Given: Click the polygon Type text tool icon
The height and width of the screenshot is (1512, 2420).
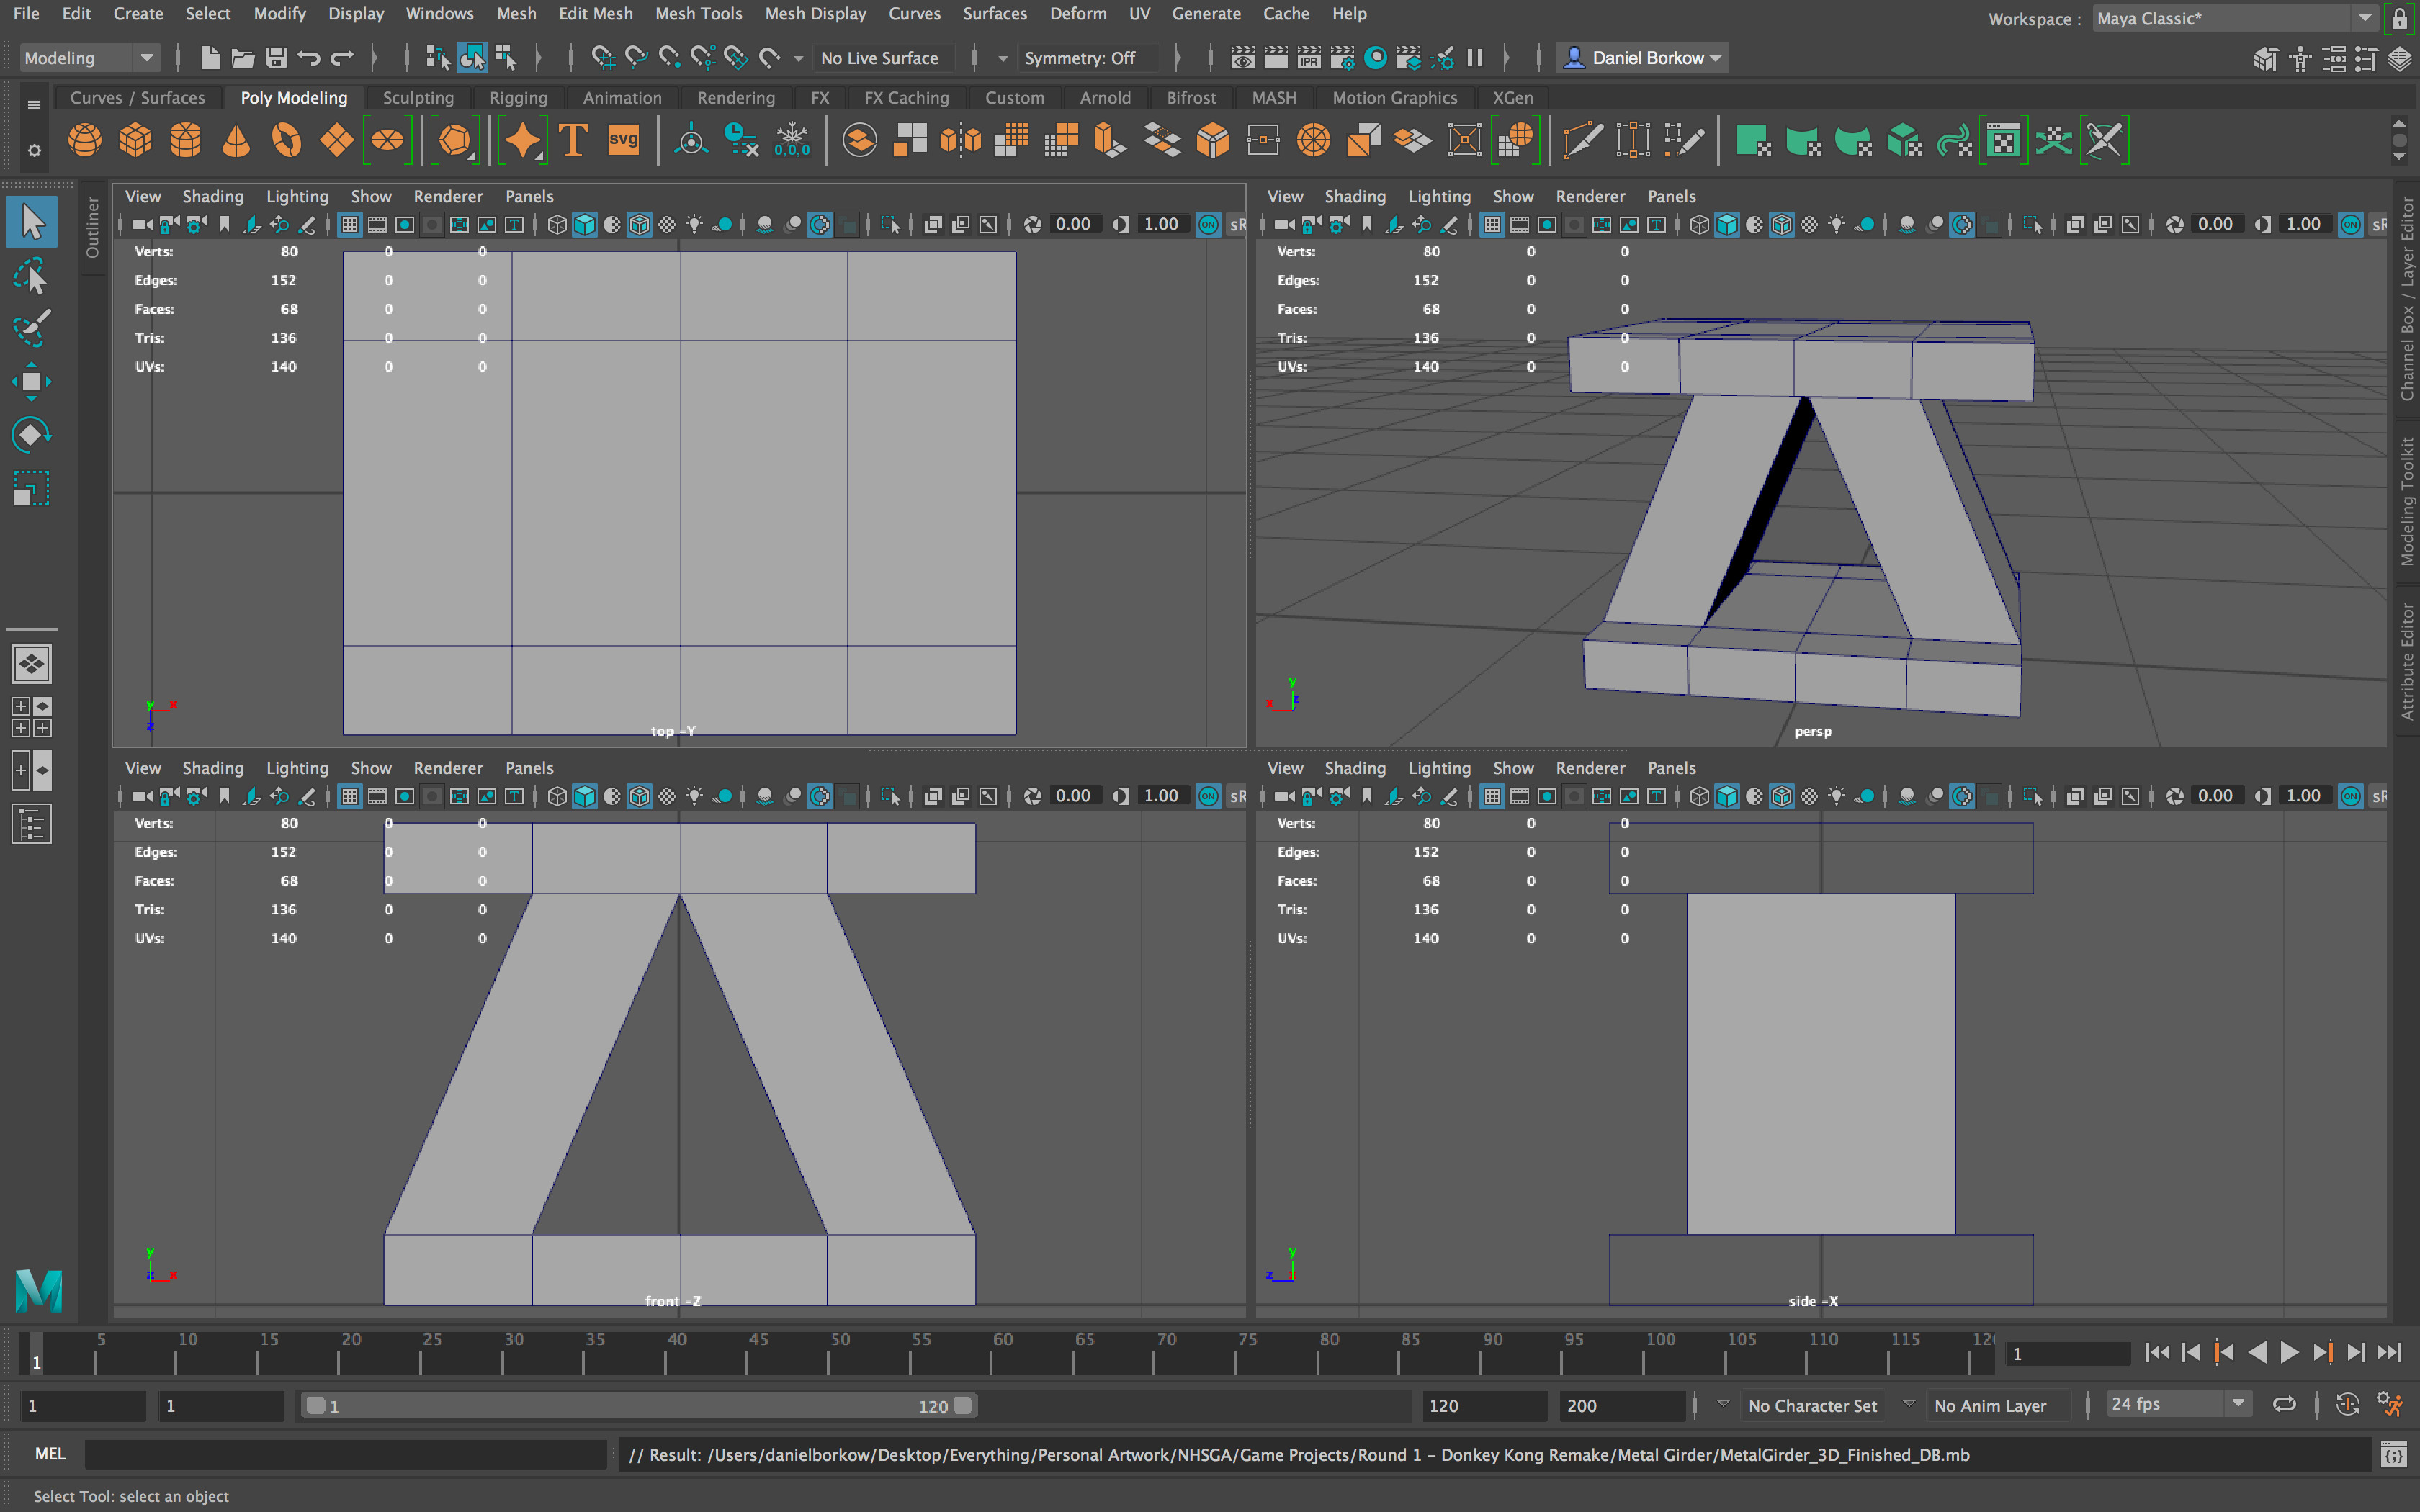Looking at the screenshot, I should pyautogui.click(x=573, y=140).
